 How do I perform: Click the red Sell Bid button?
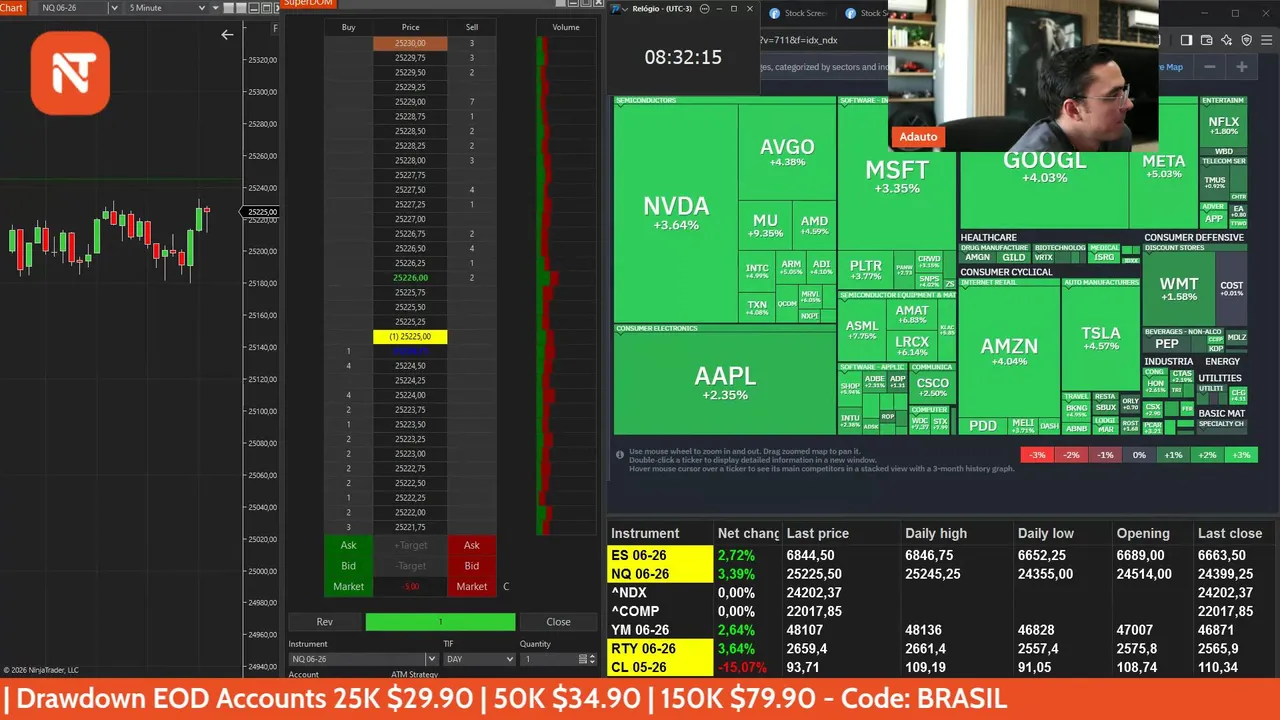click(472, 566)
